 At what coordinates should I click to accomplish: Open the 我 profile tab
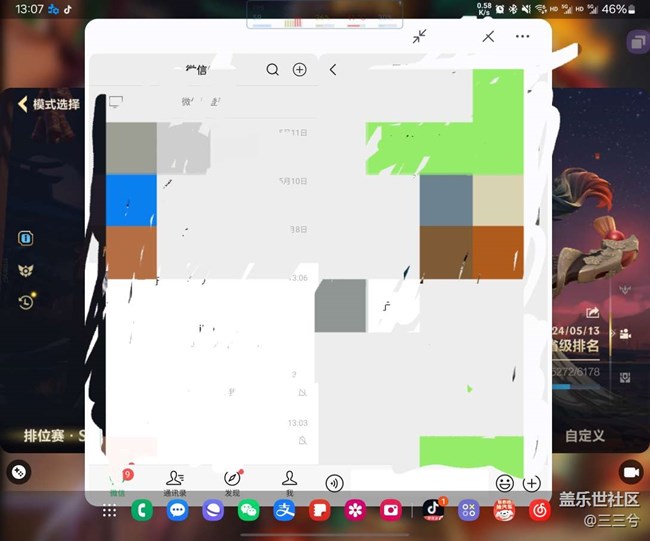pos(289,482)
